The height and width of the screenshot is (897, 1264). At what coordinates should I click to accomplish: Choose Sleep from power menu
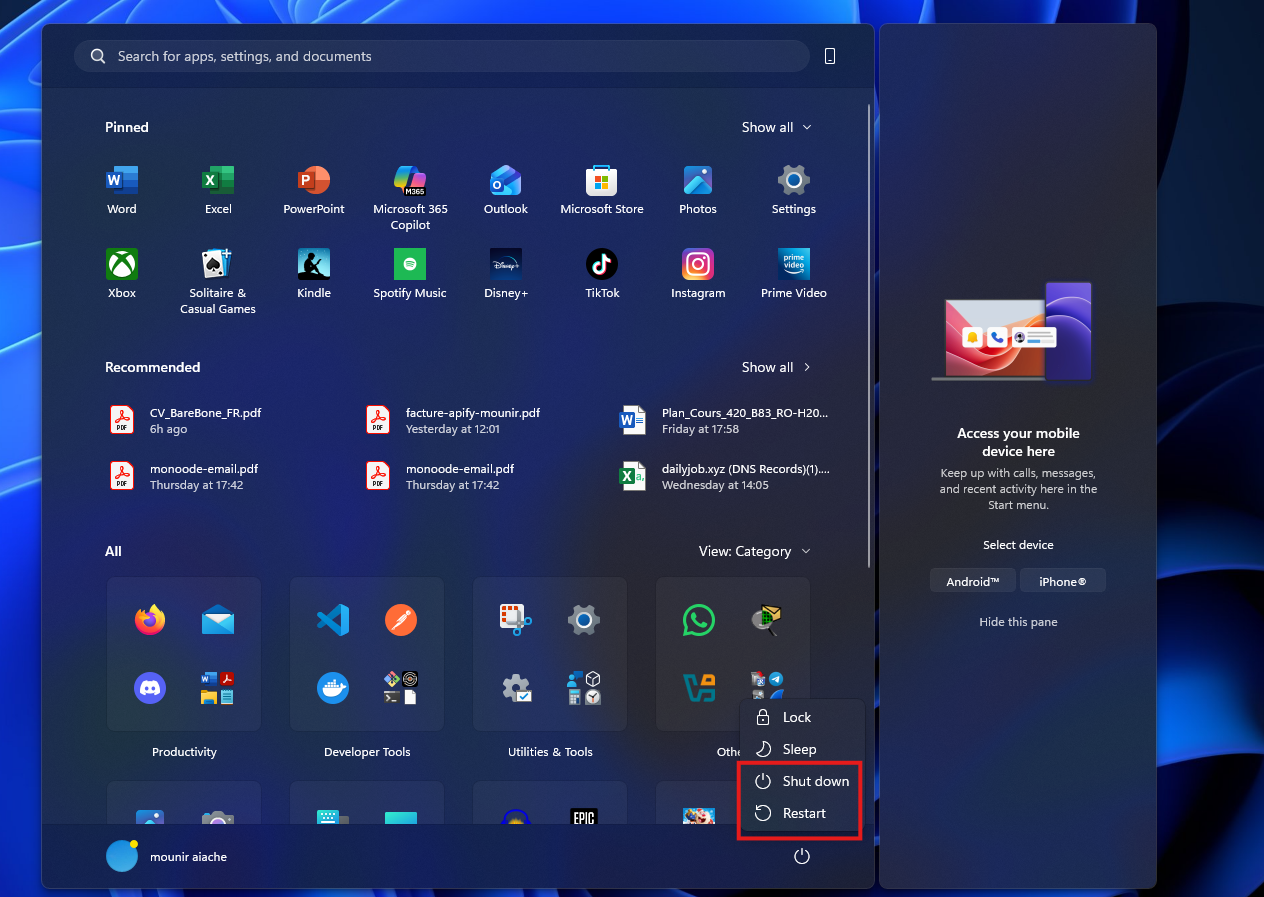[x=801, y=749]
